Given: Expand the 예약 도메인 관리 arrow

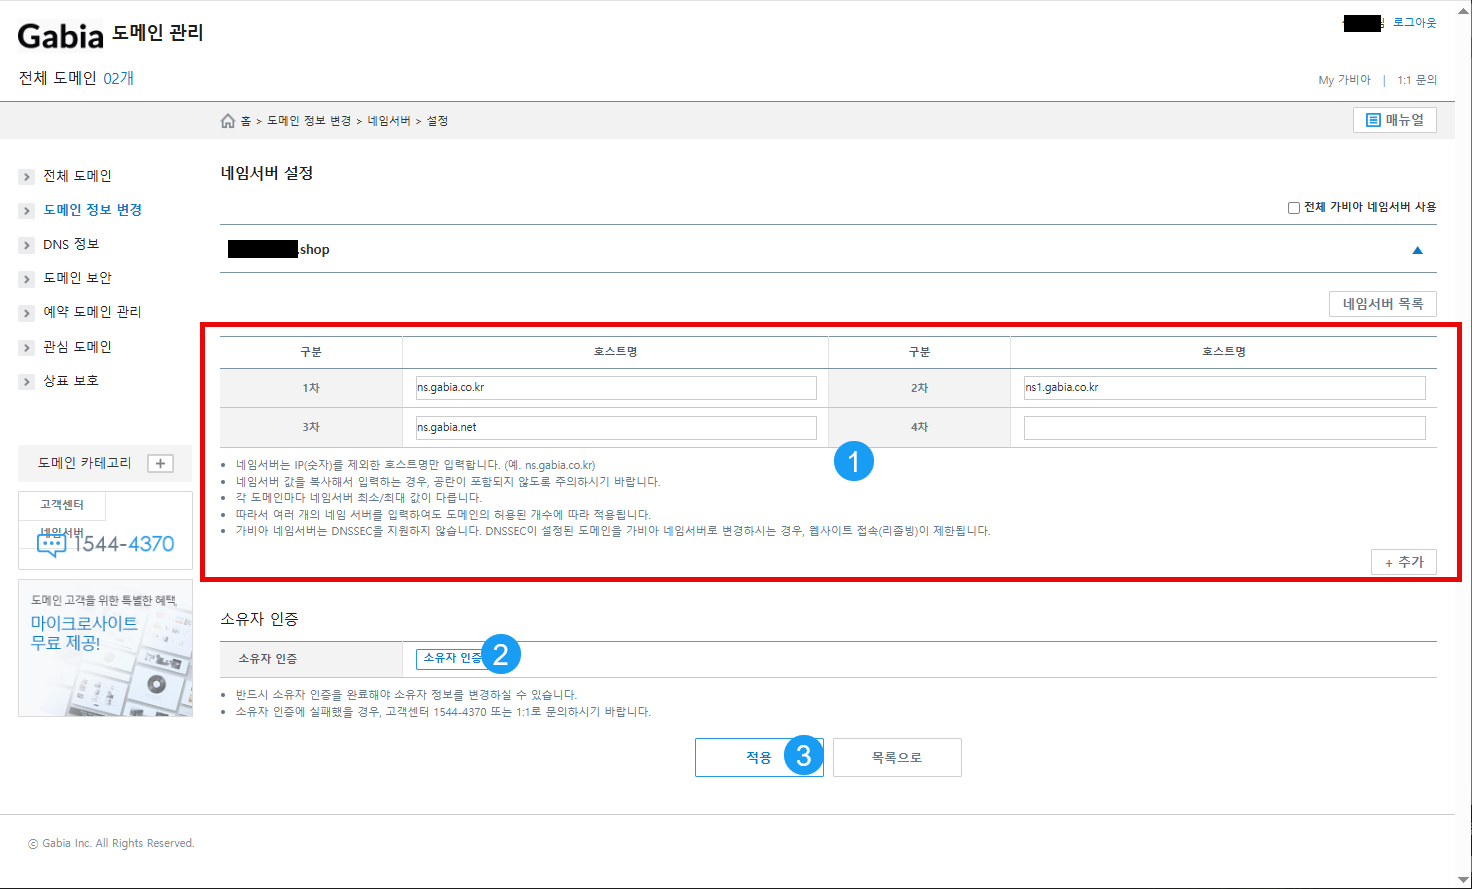Looking at the screenshot, I should point(27,313).
